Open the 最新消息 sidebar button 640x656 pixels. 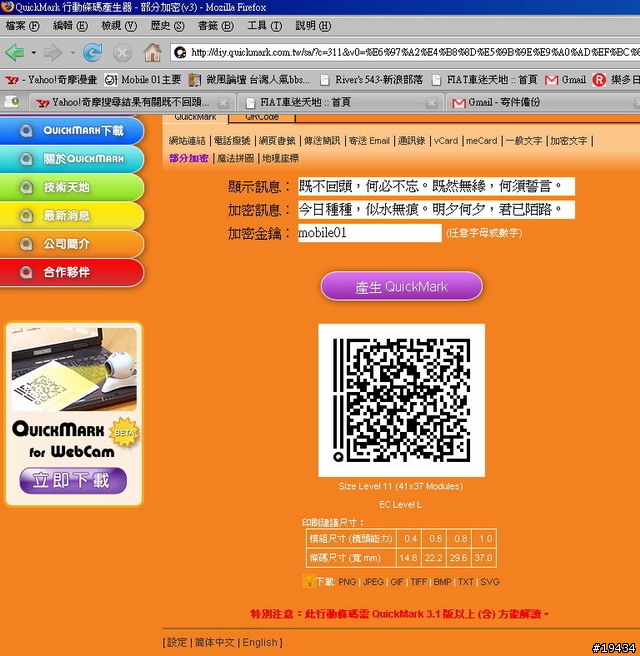pyautogui.click(x=72, y=215)
